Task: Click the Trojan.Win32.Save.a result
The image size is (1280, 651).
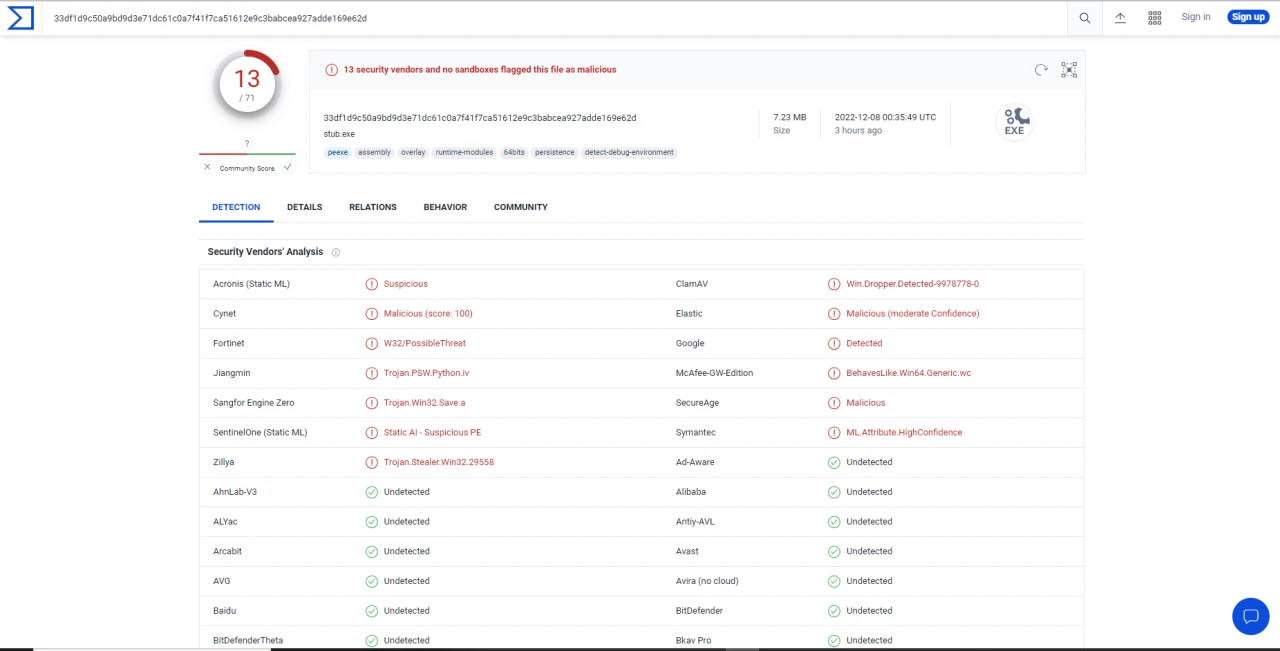Action: pos(425,403)
